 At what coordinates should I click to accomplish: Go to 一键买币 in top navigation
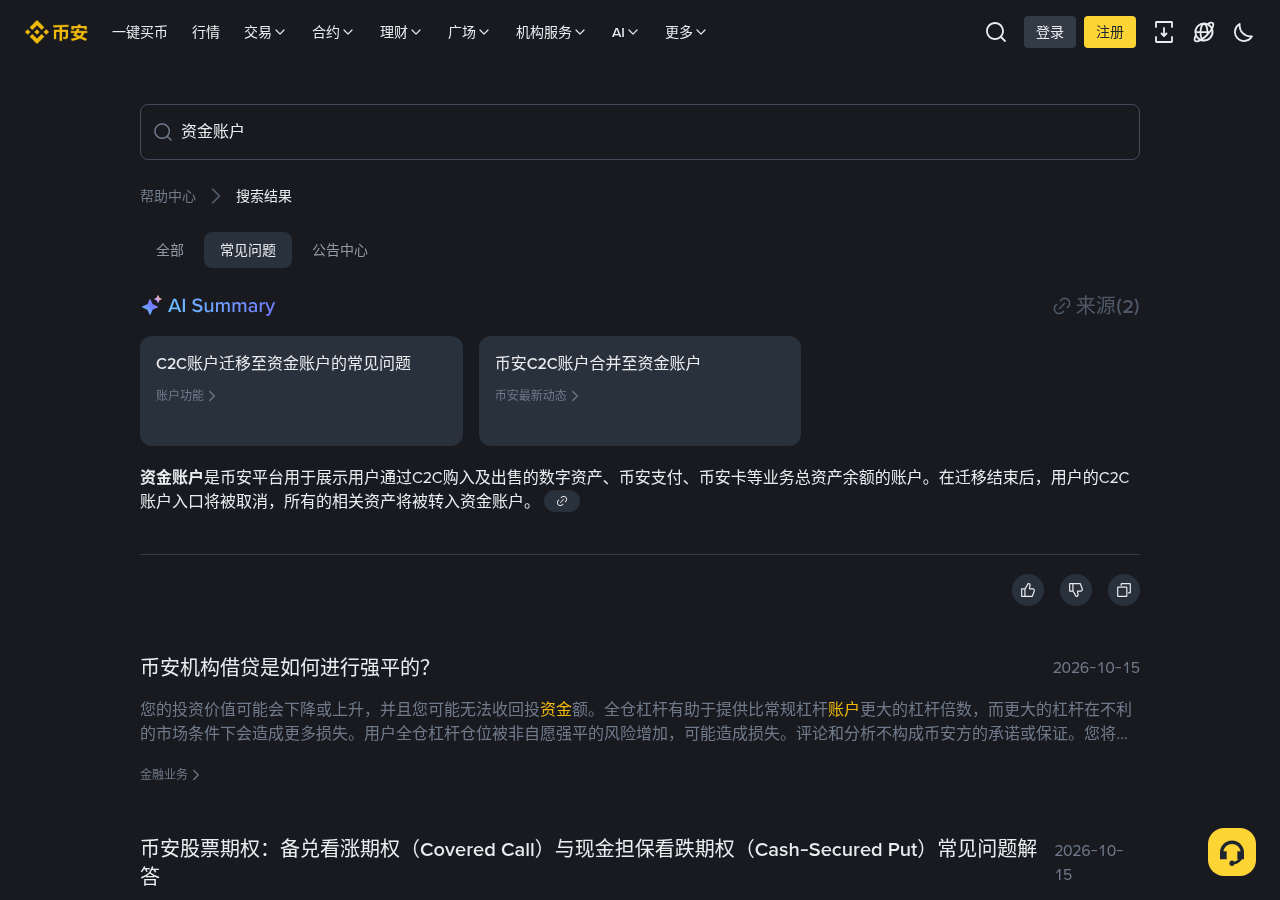(140, 32)
